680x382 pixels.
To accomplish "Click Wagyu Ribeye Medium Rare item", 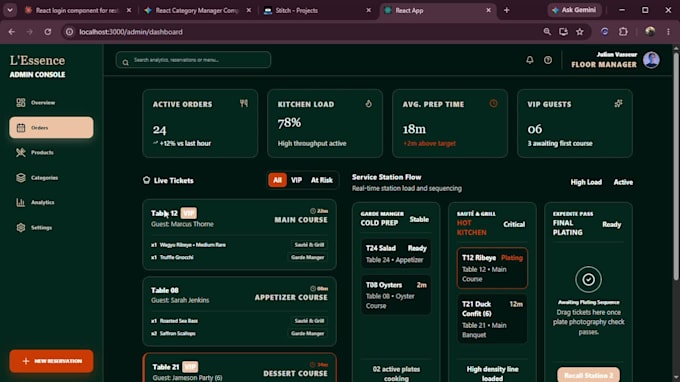I will coord(193,245).
